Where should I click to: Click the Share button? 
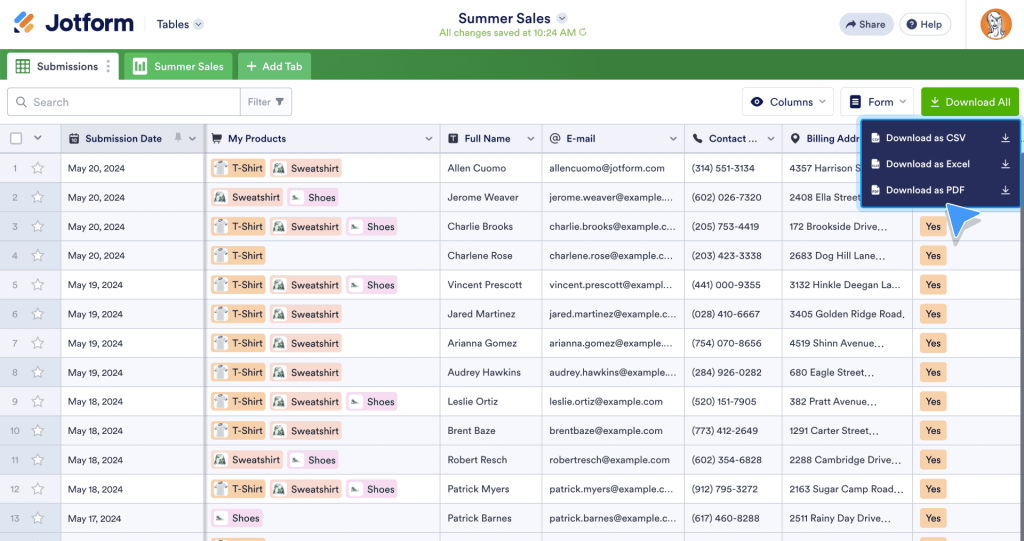pos(864,24)
